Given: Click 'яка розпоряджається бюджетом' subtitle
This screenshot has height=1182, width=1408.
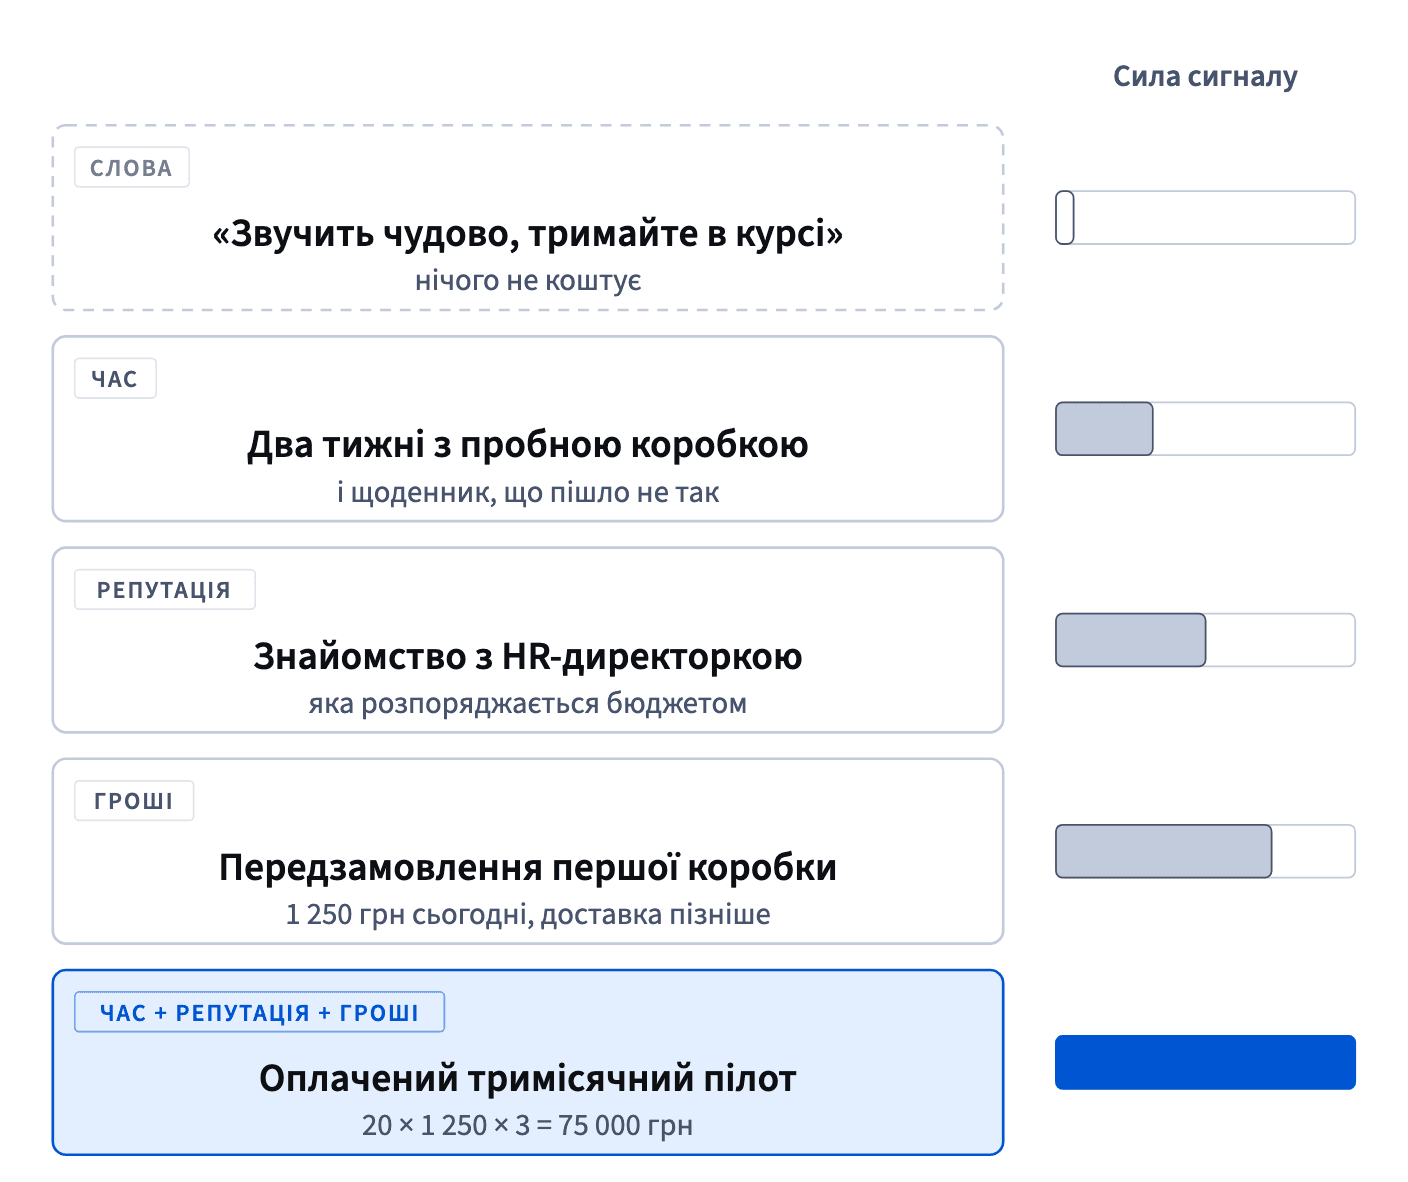Looking at the screenshot, I should click(x=528, y=703).
